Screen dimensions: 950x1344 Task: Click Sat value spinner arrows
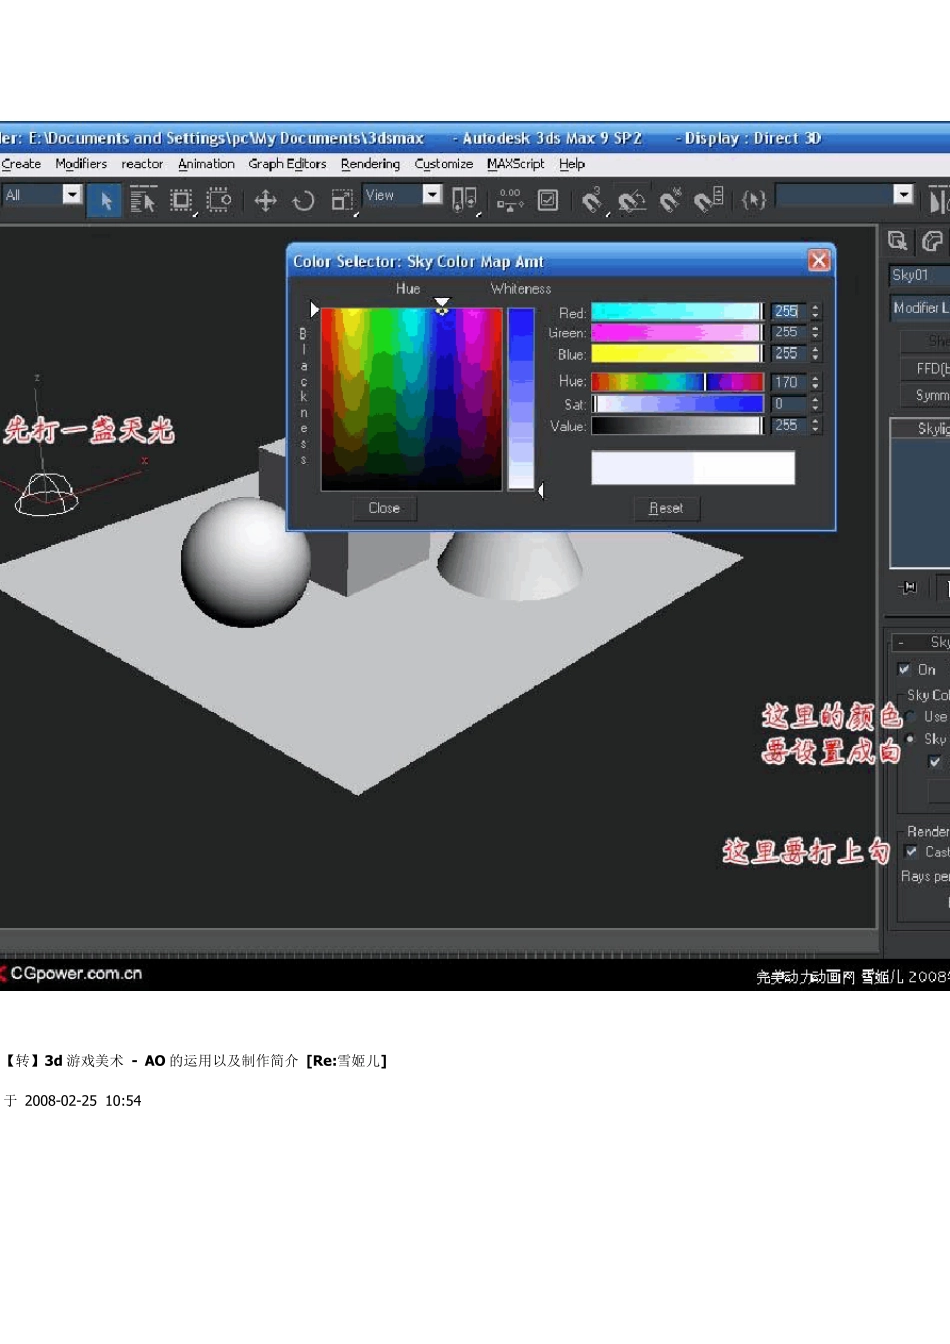tap(815, 404)
